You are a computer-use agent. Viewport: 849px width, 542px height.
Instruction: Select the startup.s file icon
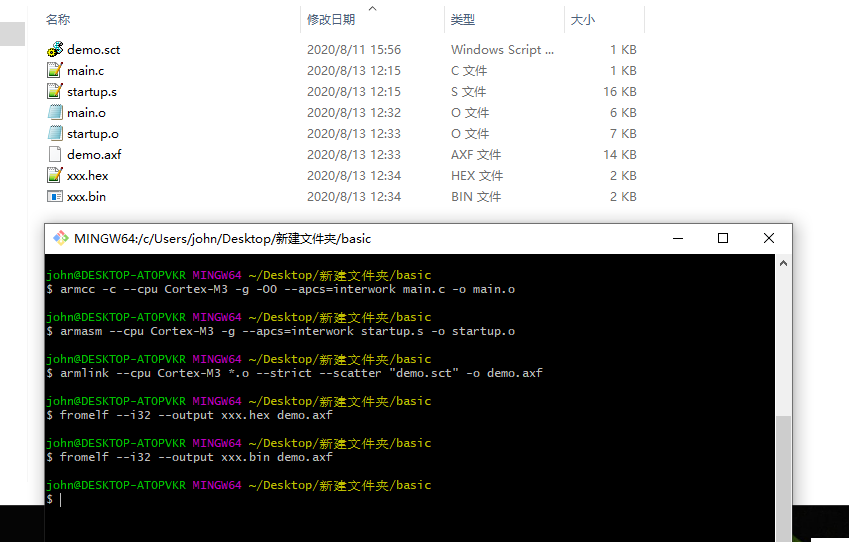tap(55, 92)
